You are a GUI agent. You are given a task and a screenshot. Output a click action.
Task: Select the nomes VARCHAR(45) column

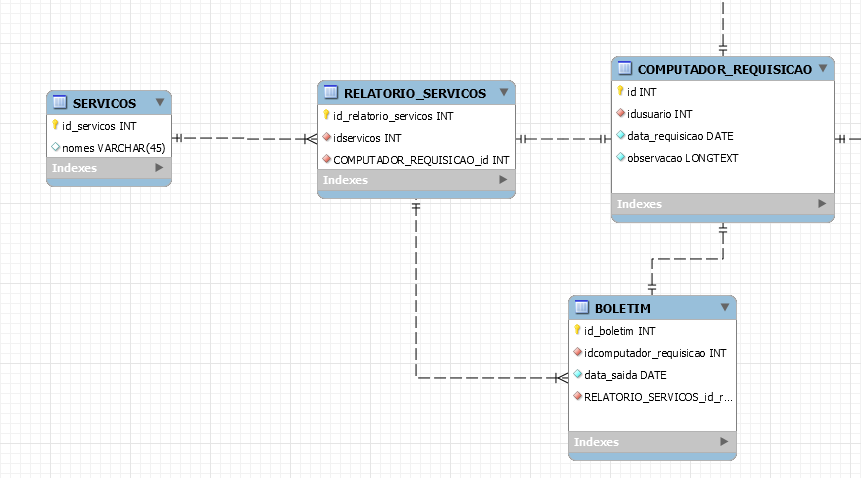(109, 148)
